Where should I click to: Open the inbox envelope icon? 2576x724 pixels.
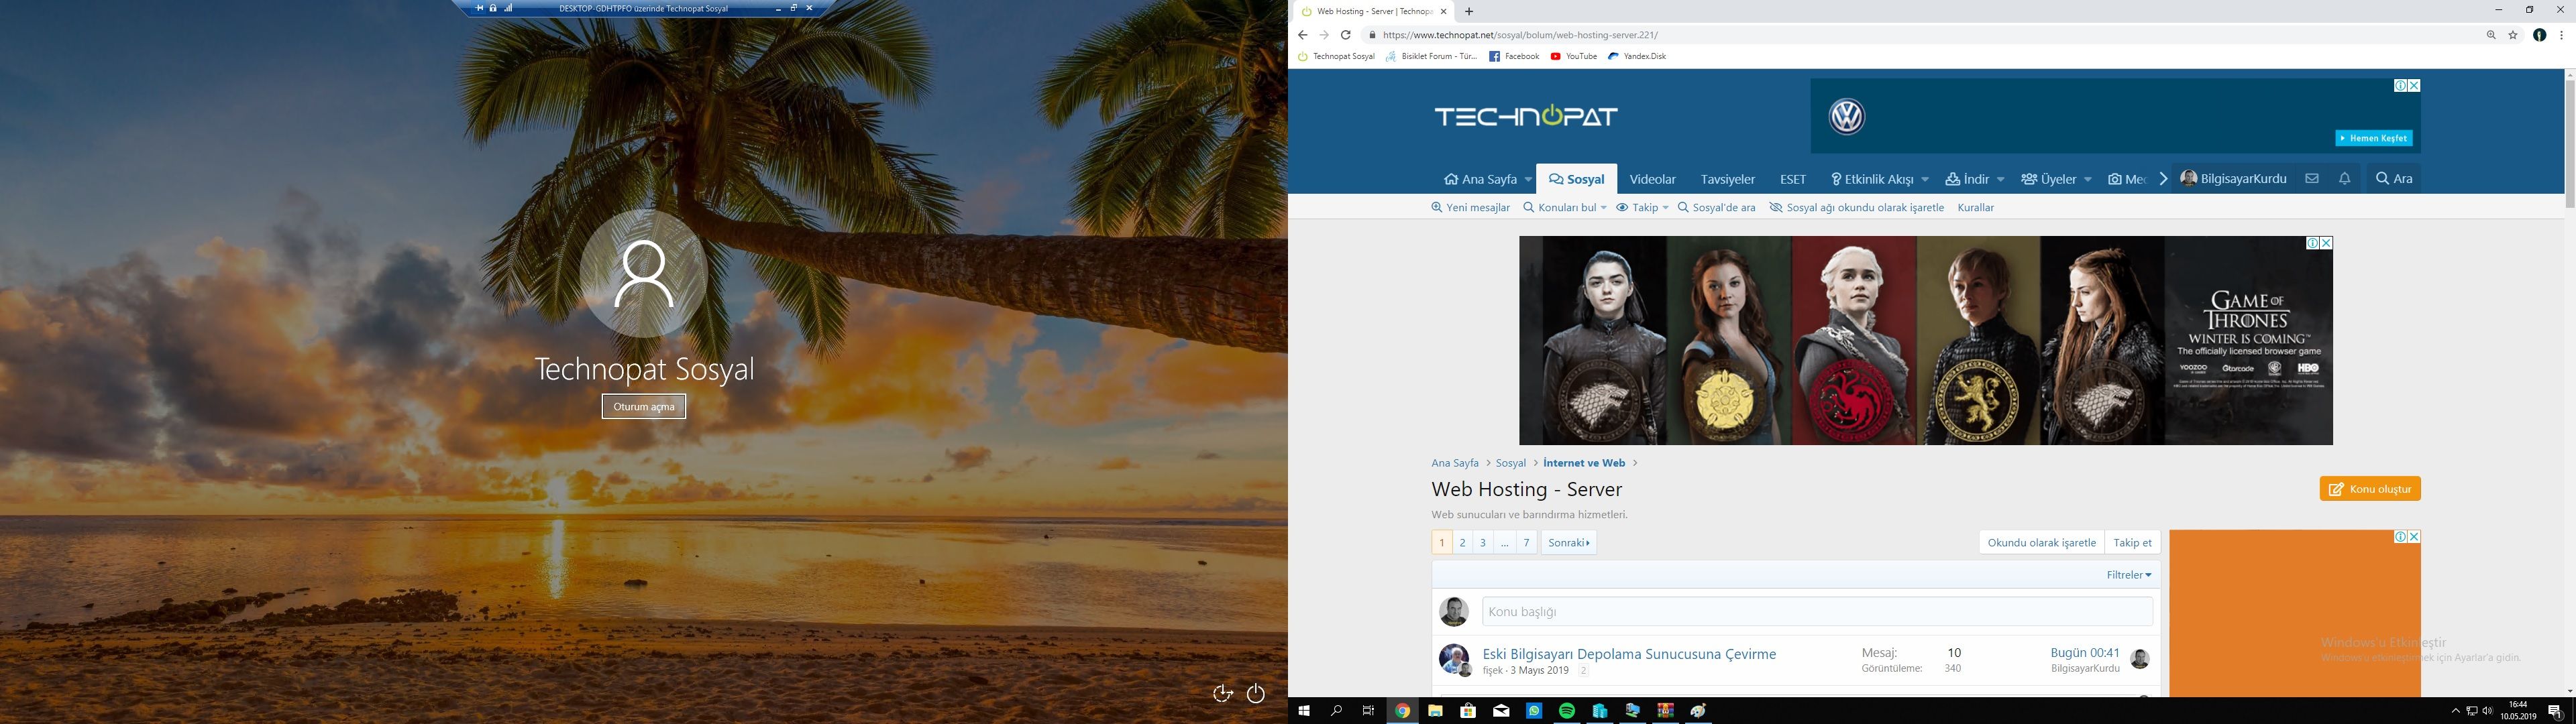pos(2311,179)
